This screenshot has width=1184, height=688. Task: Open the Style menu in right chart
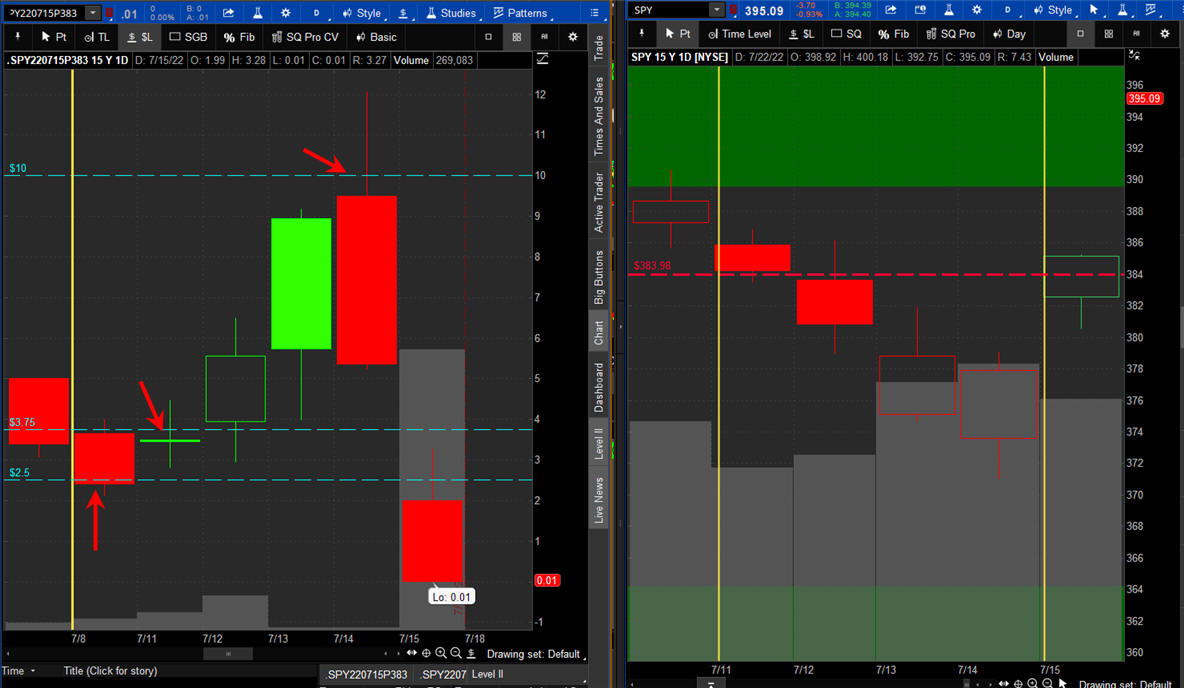(x=1053, y=10)
